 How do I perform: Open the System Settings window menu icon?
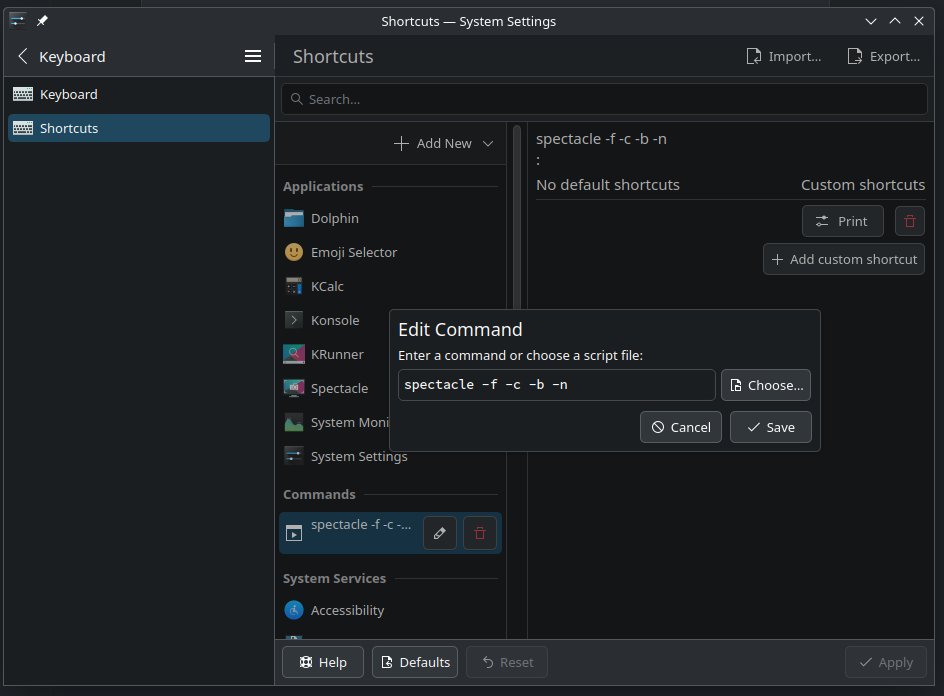17,21
